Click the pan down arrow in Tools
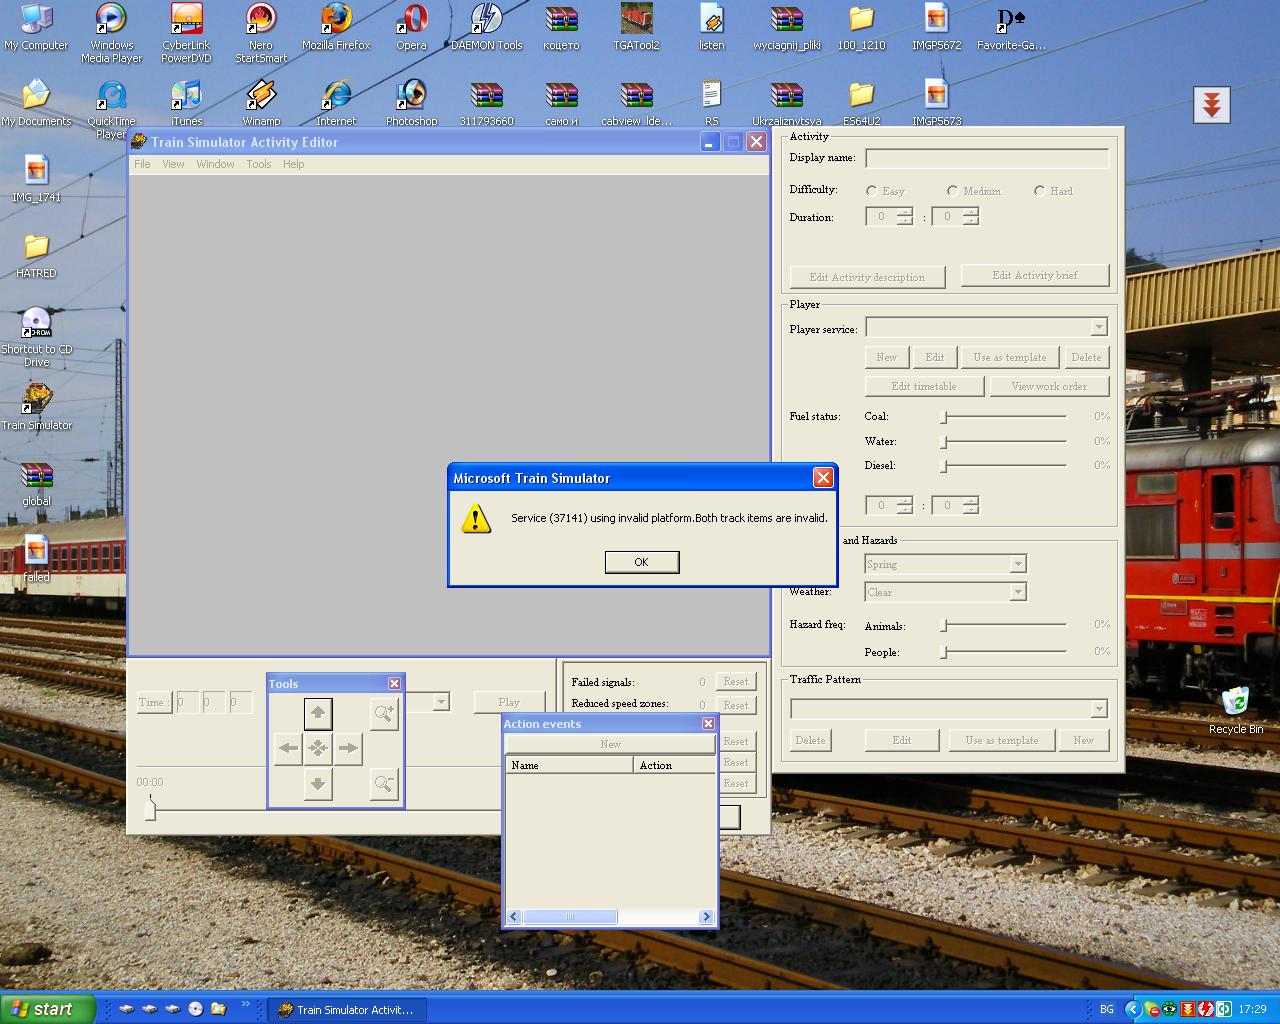The width and height of the screenshot is (1280, 1024). tap(318, 783)
